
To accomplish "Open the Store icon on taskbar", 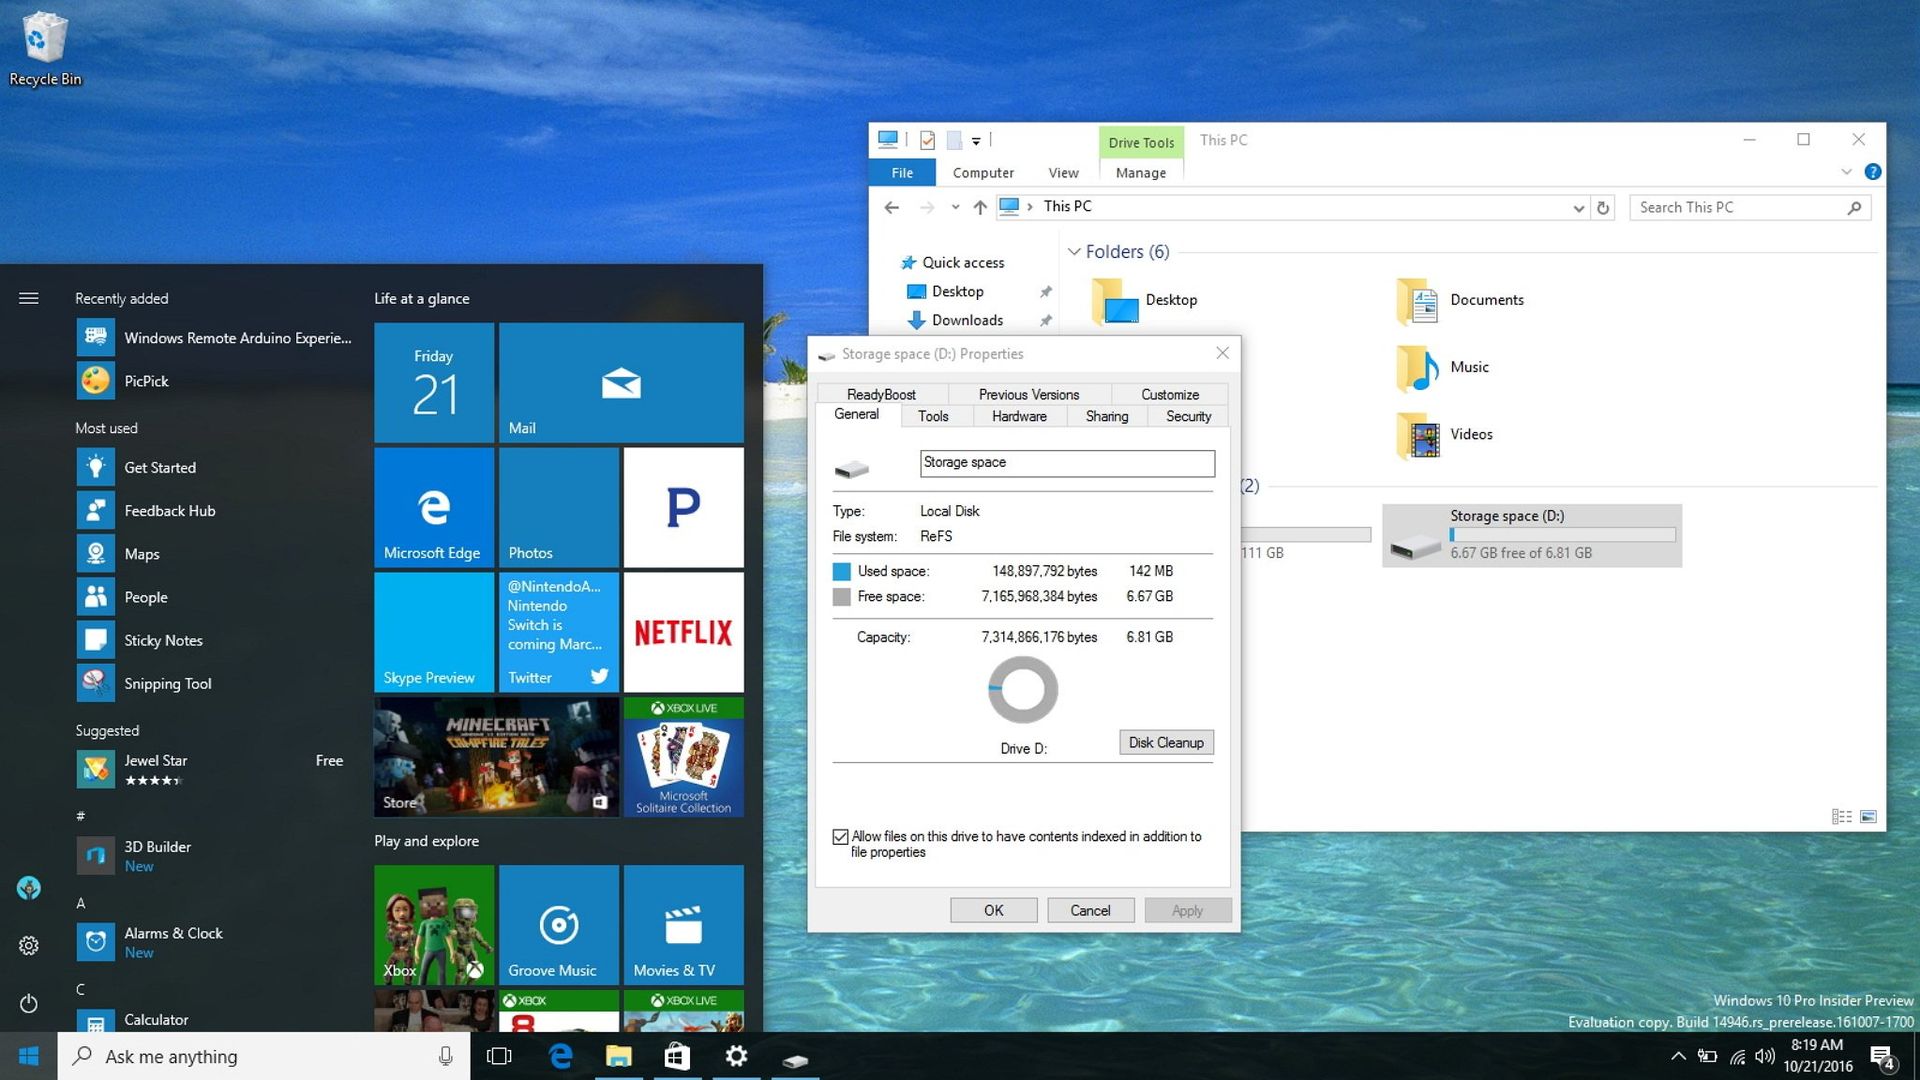I will [677, 1056].
